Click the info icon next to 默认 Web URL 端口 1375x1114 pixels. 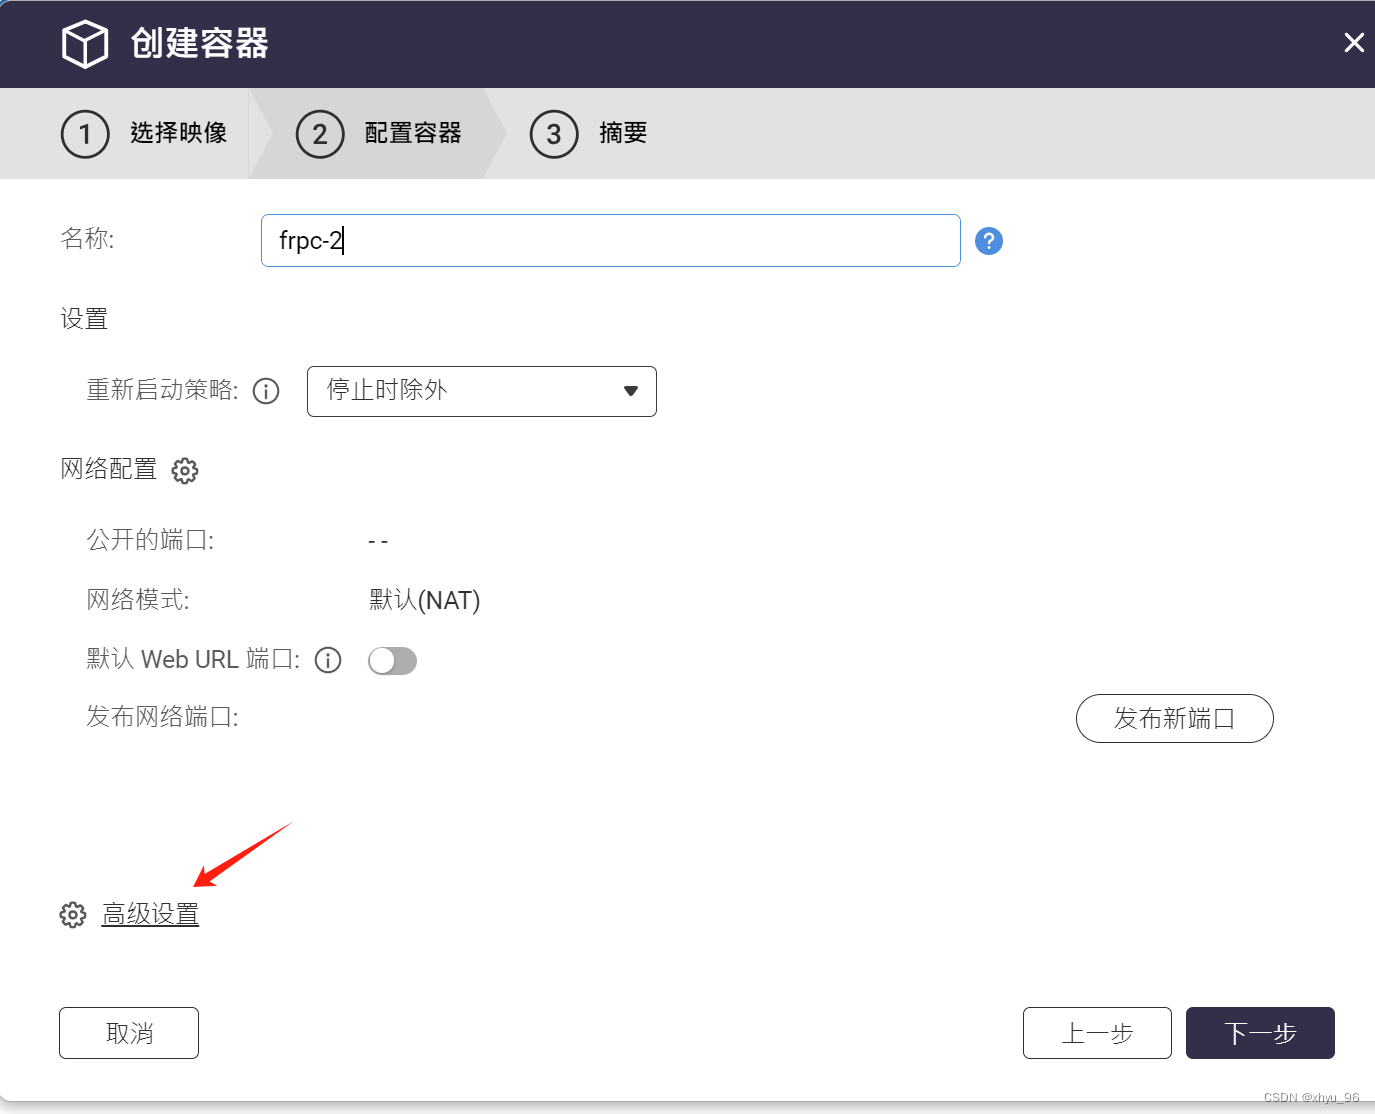coord(327,660)
